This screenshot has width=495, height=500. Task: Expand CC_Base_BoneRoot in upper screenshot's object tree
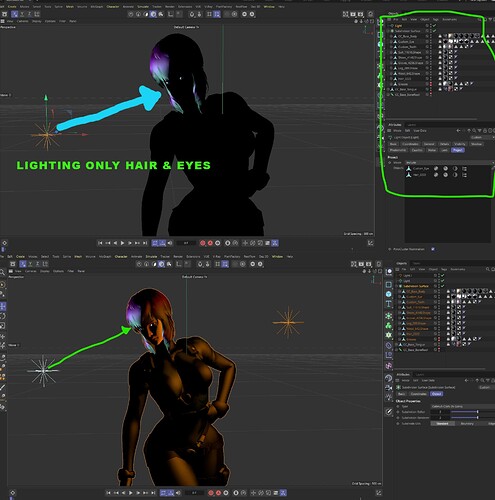pos(388,95)
